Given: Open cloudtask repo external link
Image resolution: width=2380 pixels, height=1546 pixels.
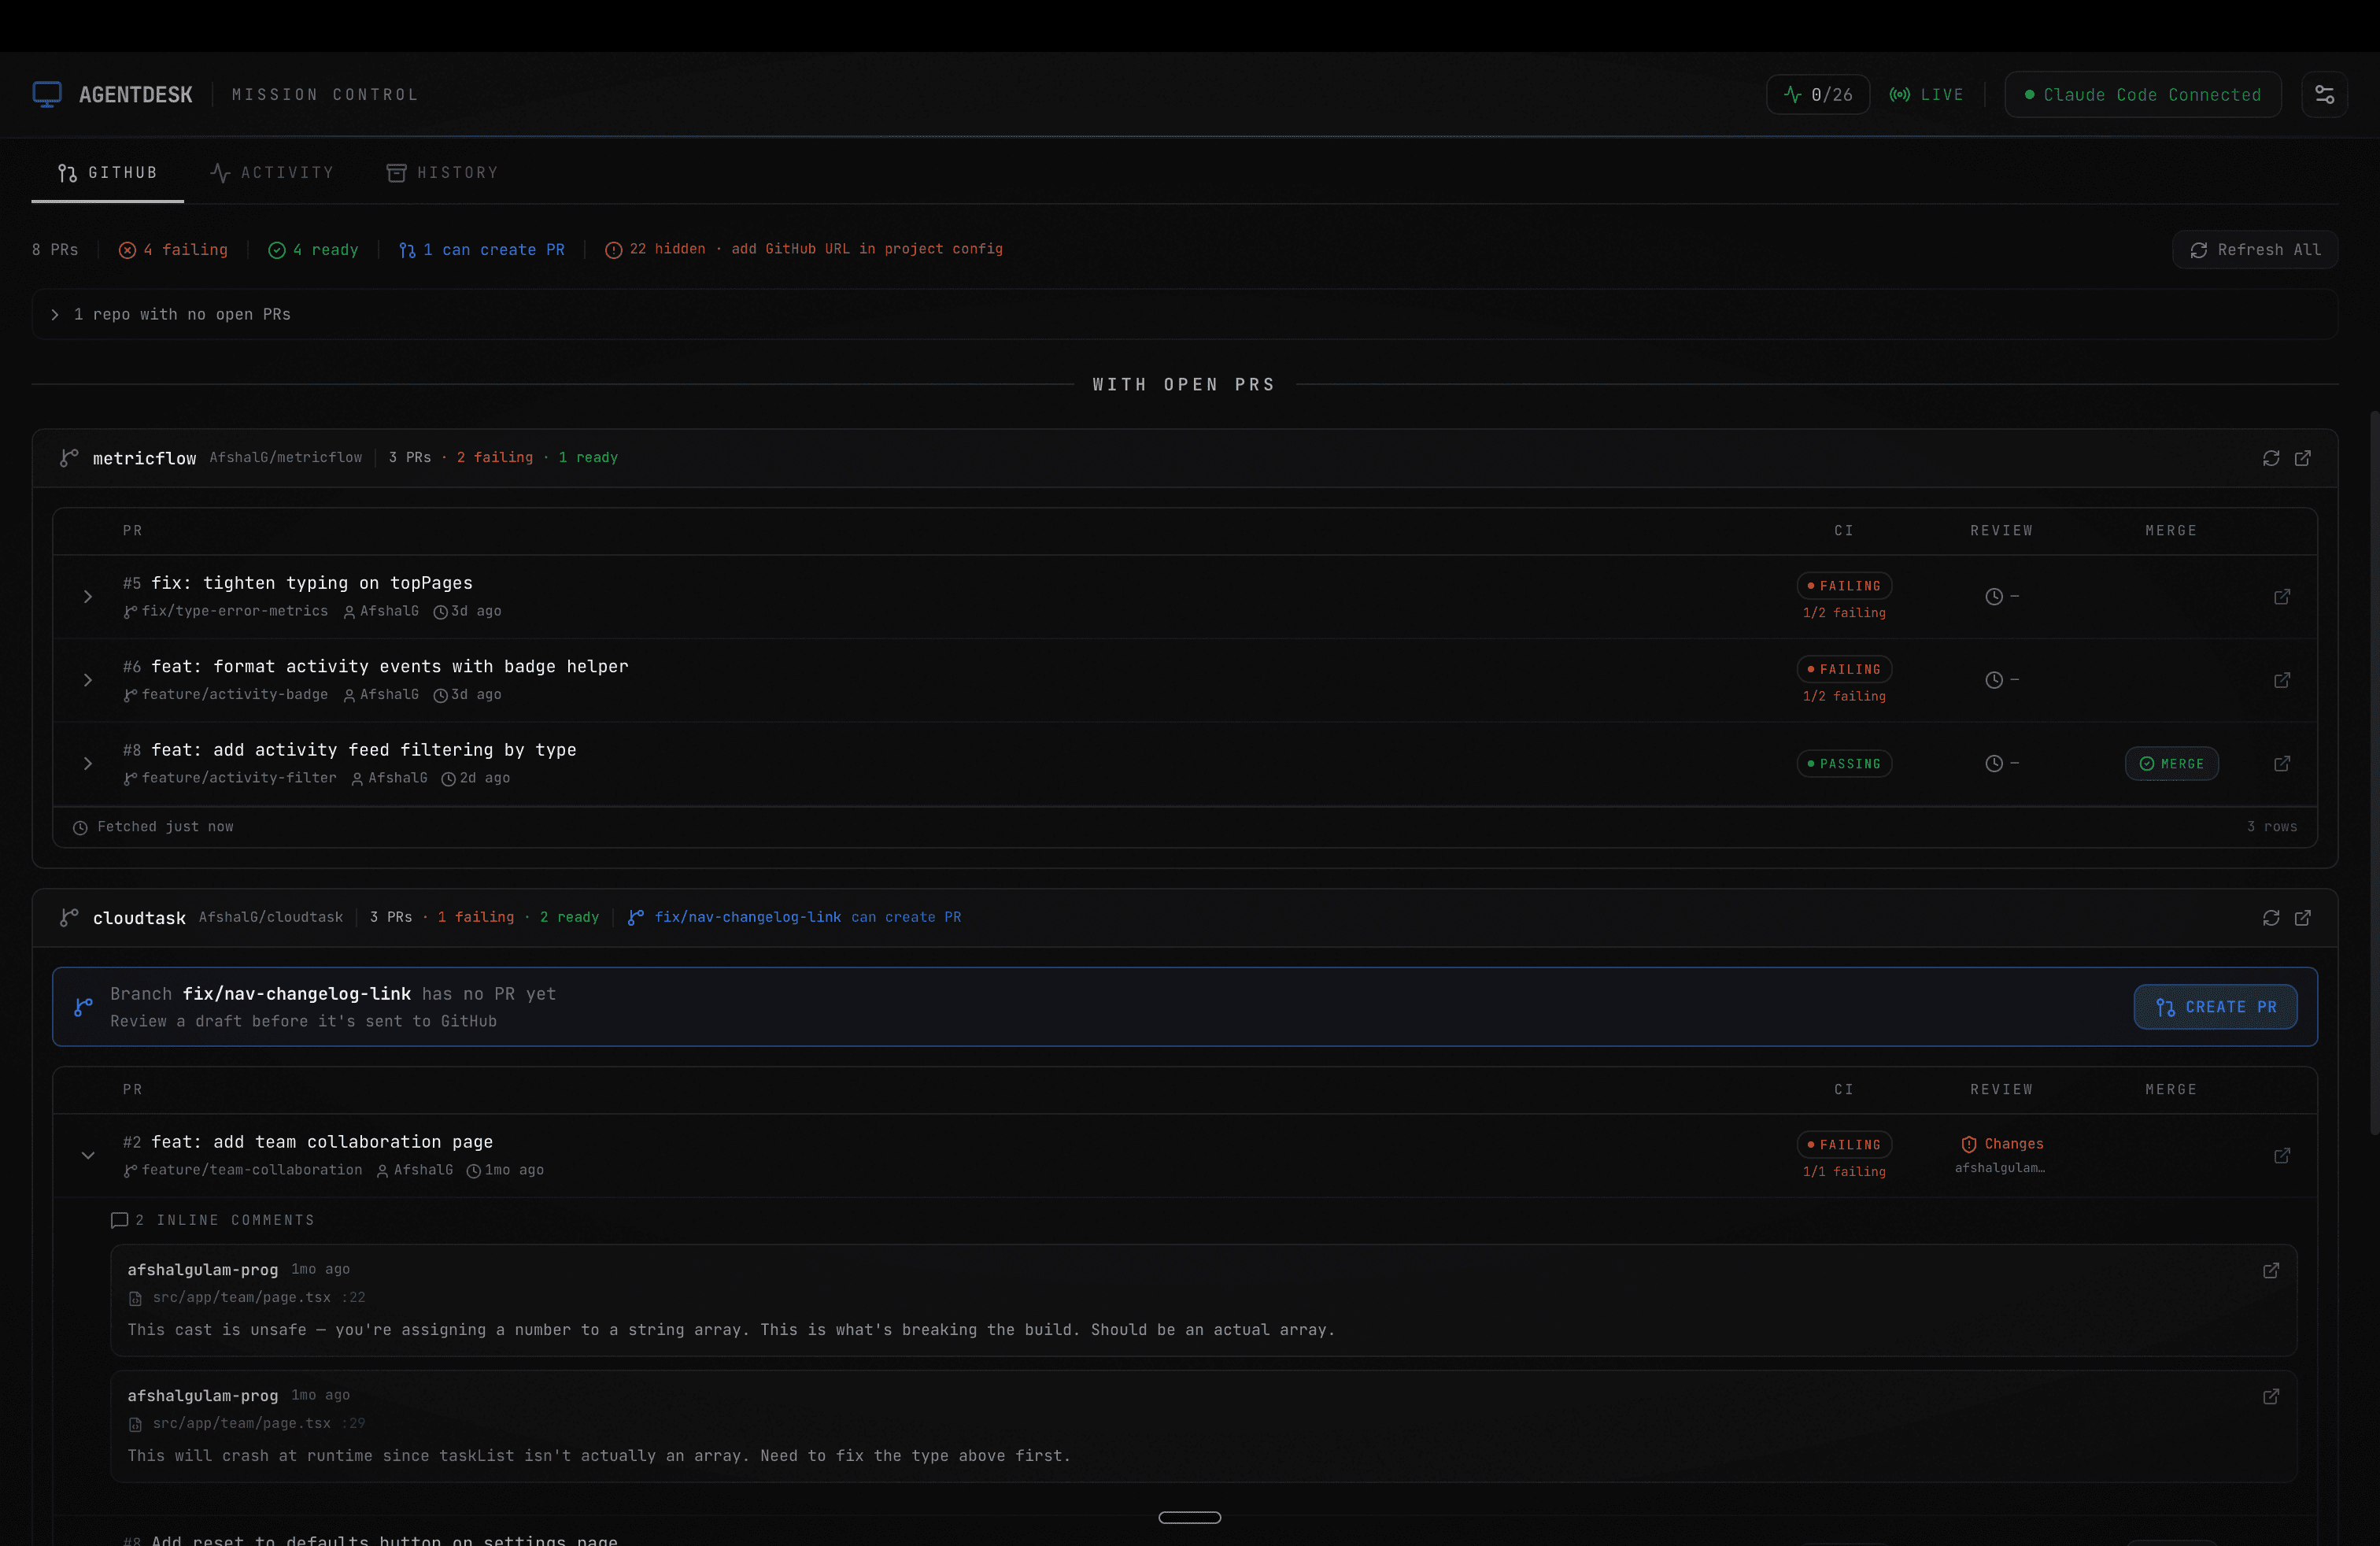Looking at the screenshot, I should (2302, 918).
